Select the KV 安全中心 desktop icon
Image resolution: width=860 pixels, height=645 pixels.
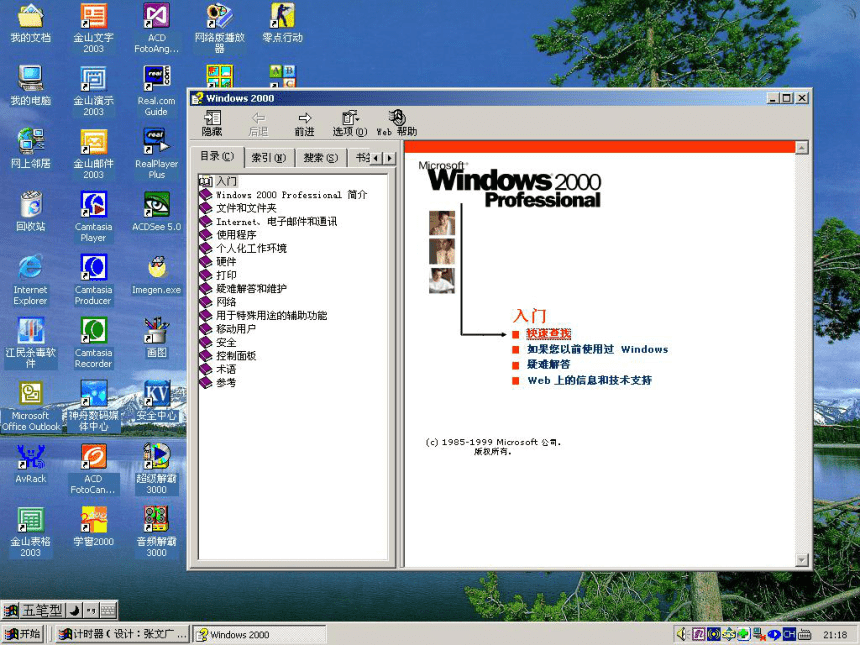[156, 401]
